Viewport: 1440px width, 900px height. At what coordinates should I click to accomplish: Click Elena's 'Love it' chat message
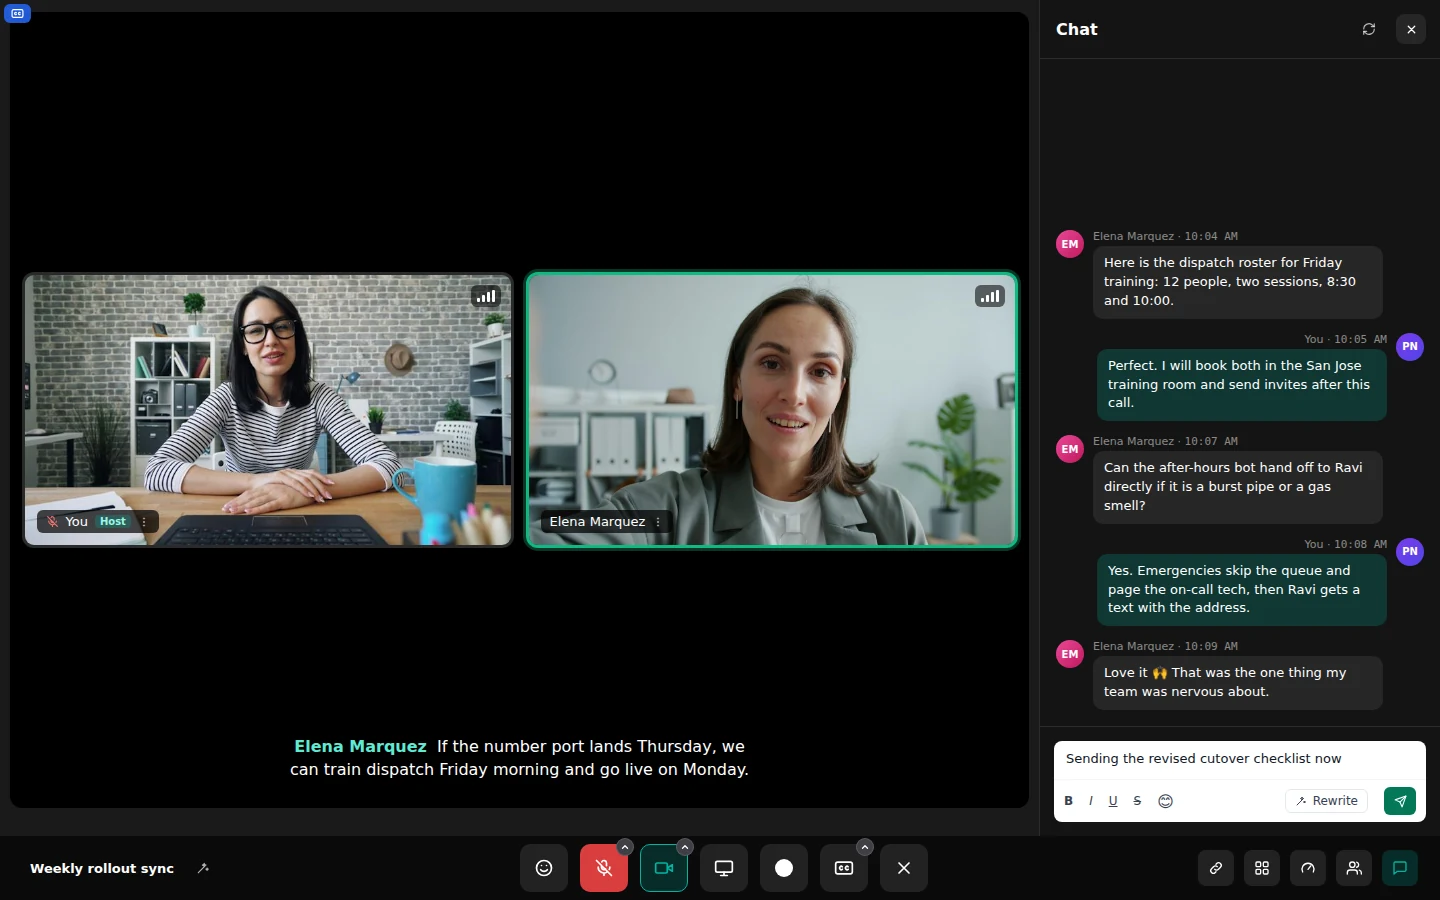[1237, 682]
